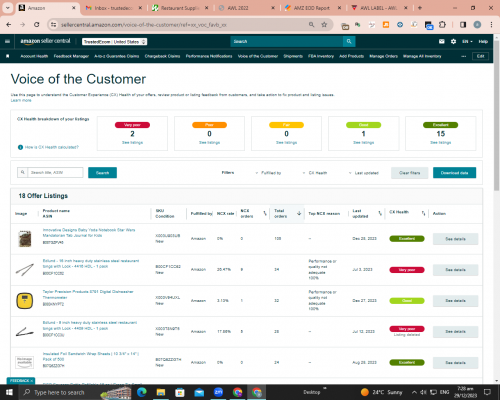Click the magnifier button in Seller Central search

[x=349, y=41]
